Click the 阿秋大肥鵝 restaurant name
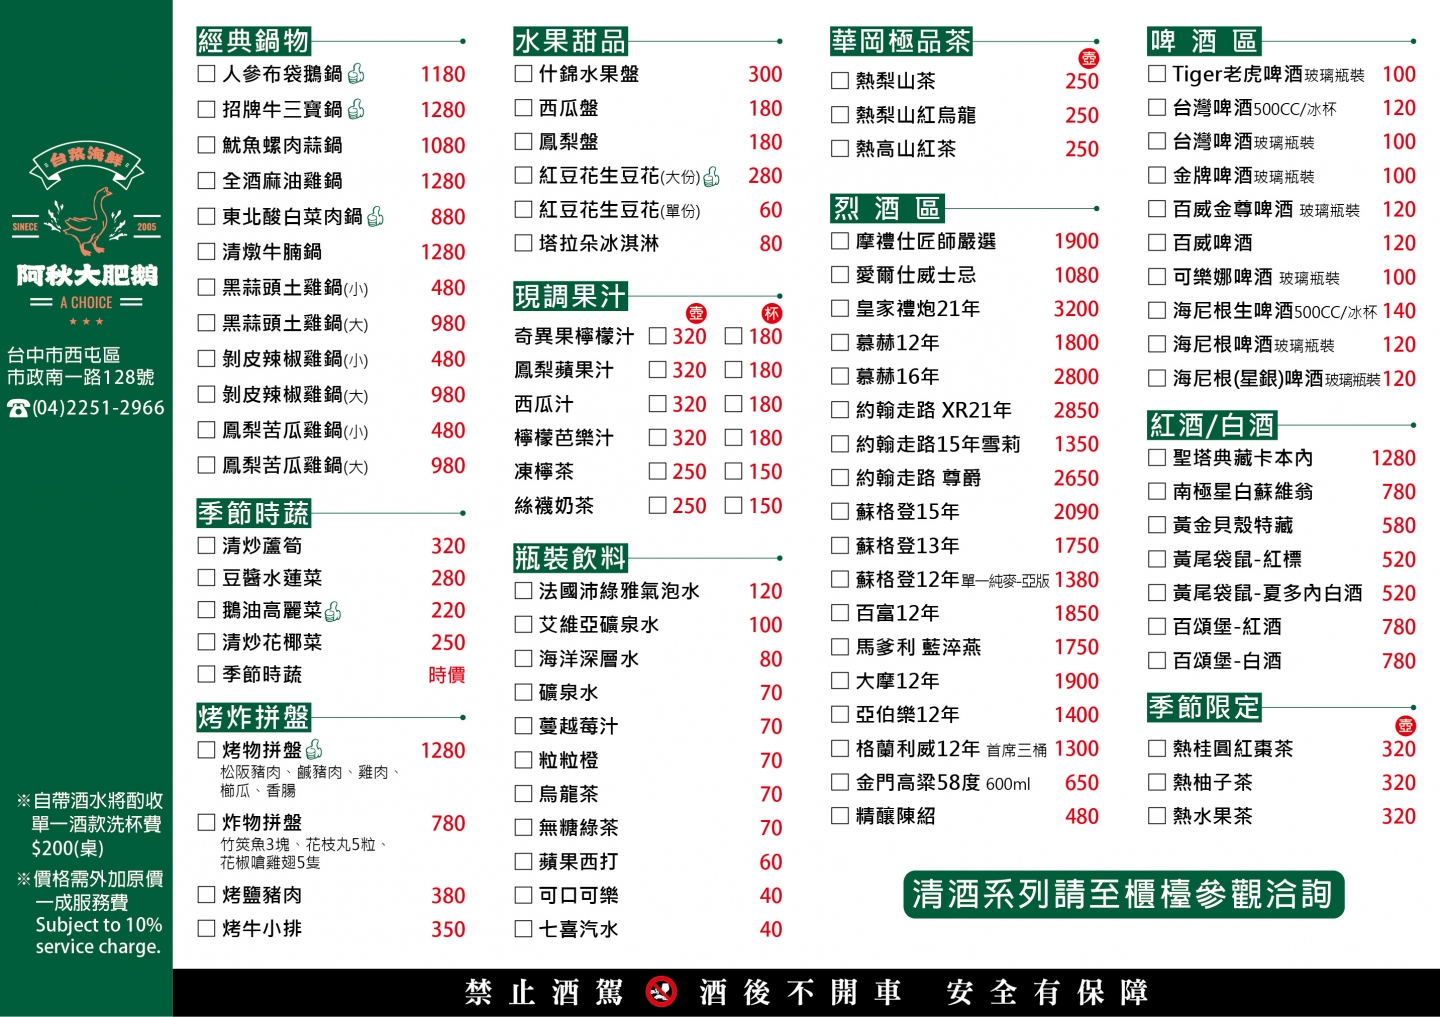Viewport: 1440px width, 1017px height. point(87,275)
